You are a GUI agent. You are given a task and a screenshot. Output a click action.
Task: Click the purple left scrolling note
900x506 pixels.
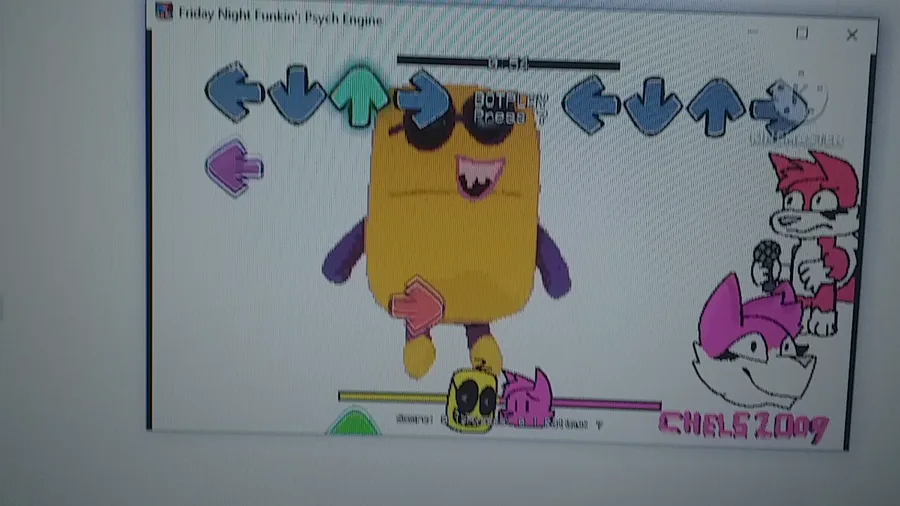pyautogui.click(x=234, y=168)
